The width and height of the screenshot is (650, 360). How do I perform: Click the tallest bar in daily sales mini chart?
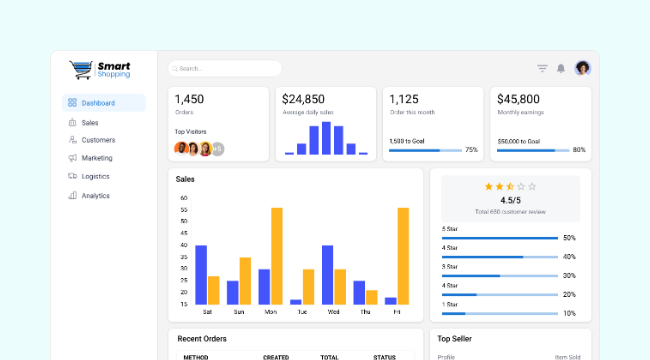click(326, 138)
